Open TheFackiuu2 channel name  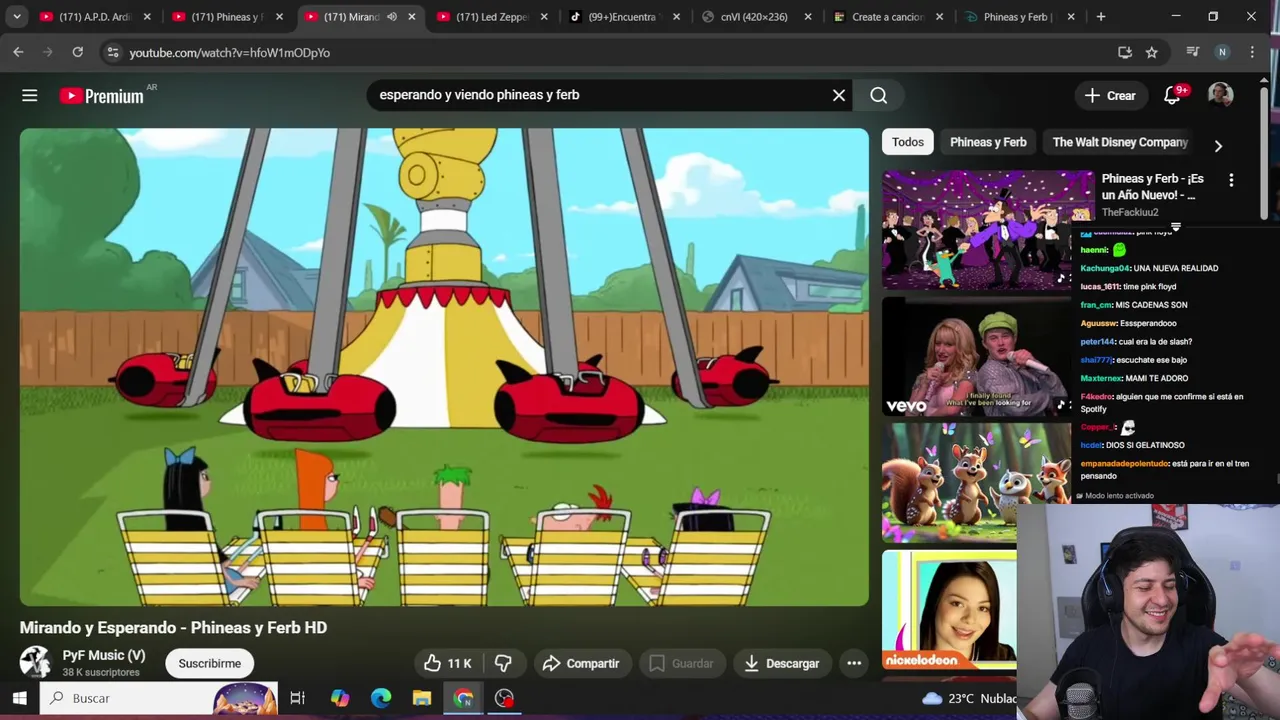[1130, 213]
